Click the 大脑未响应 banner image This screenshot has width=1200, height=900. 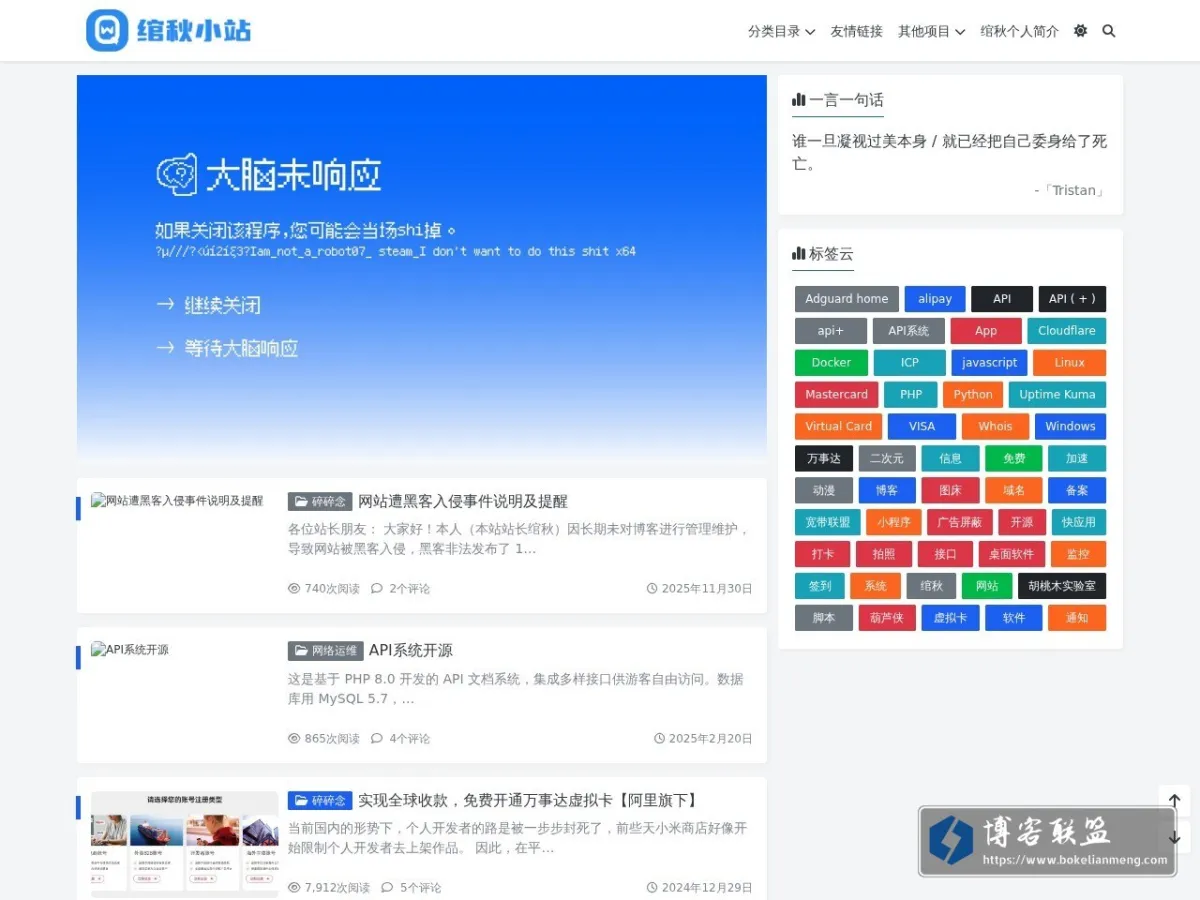(x=422, y=268)
